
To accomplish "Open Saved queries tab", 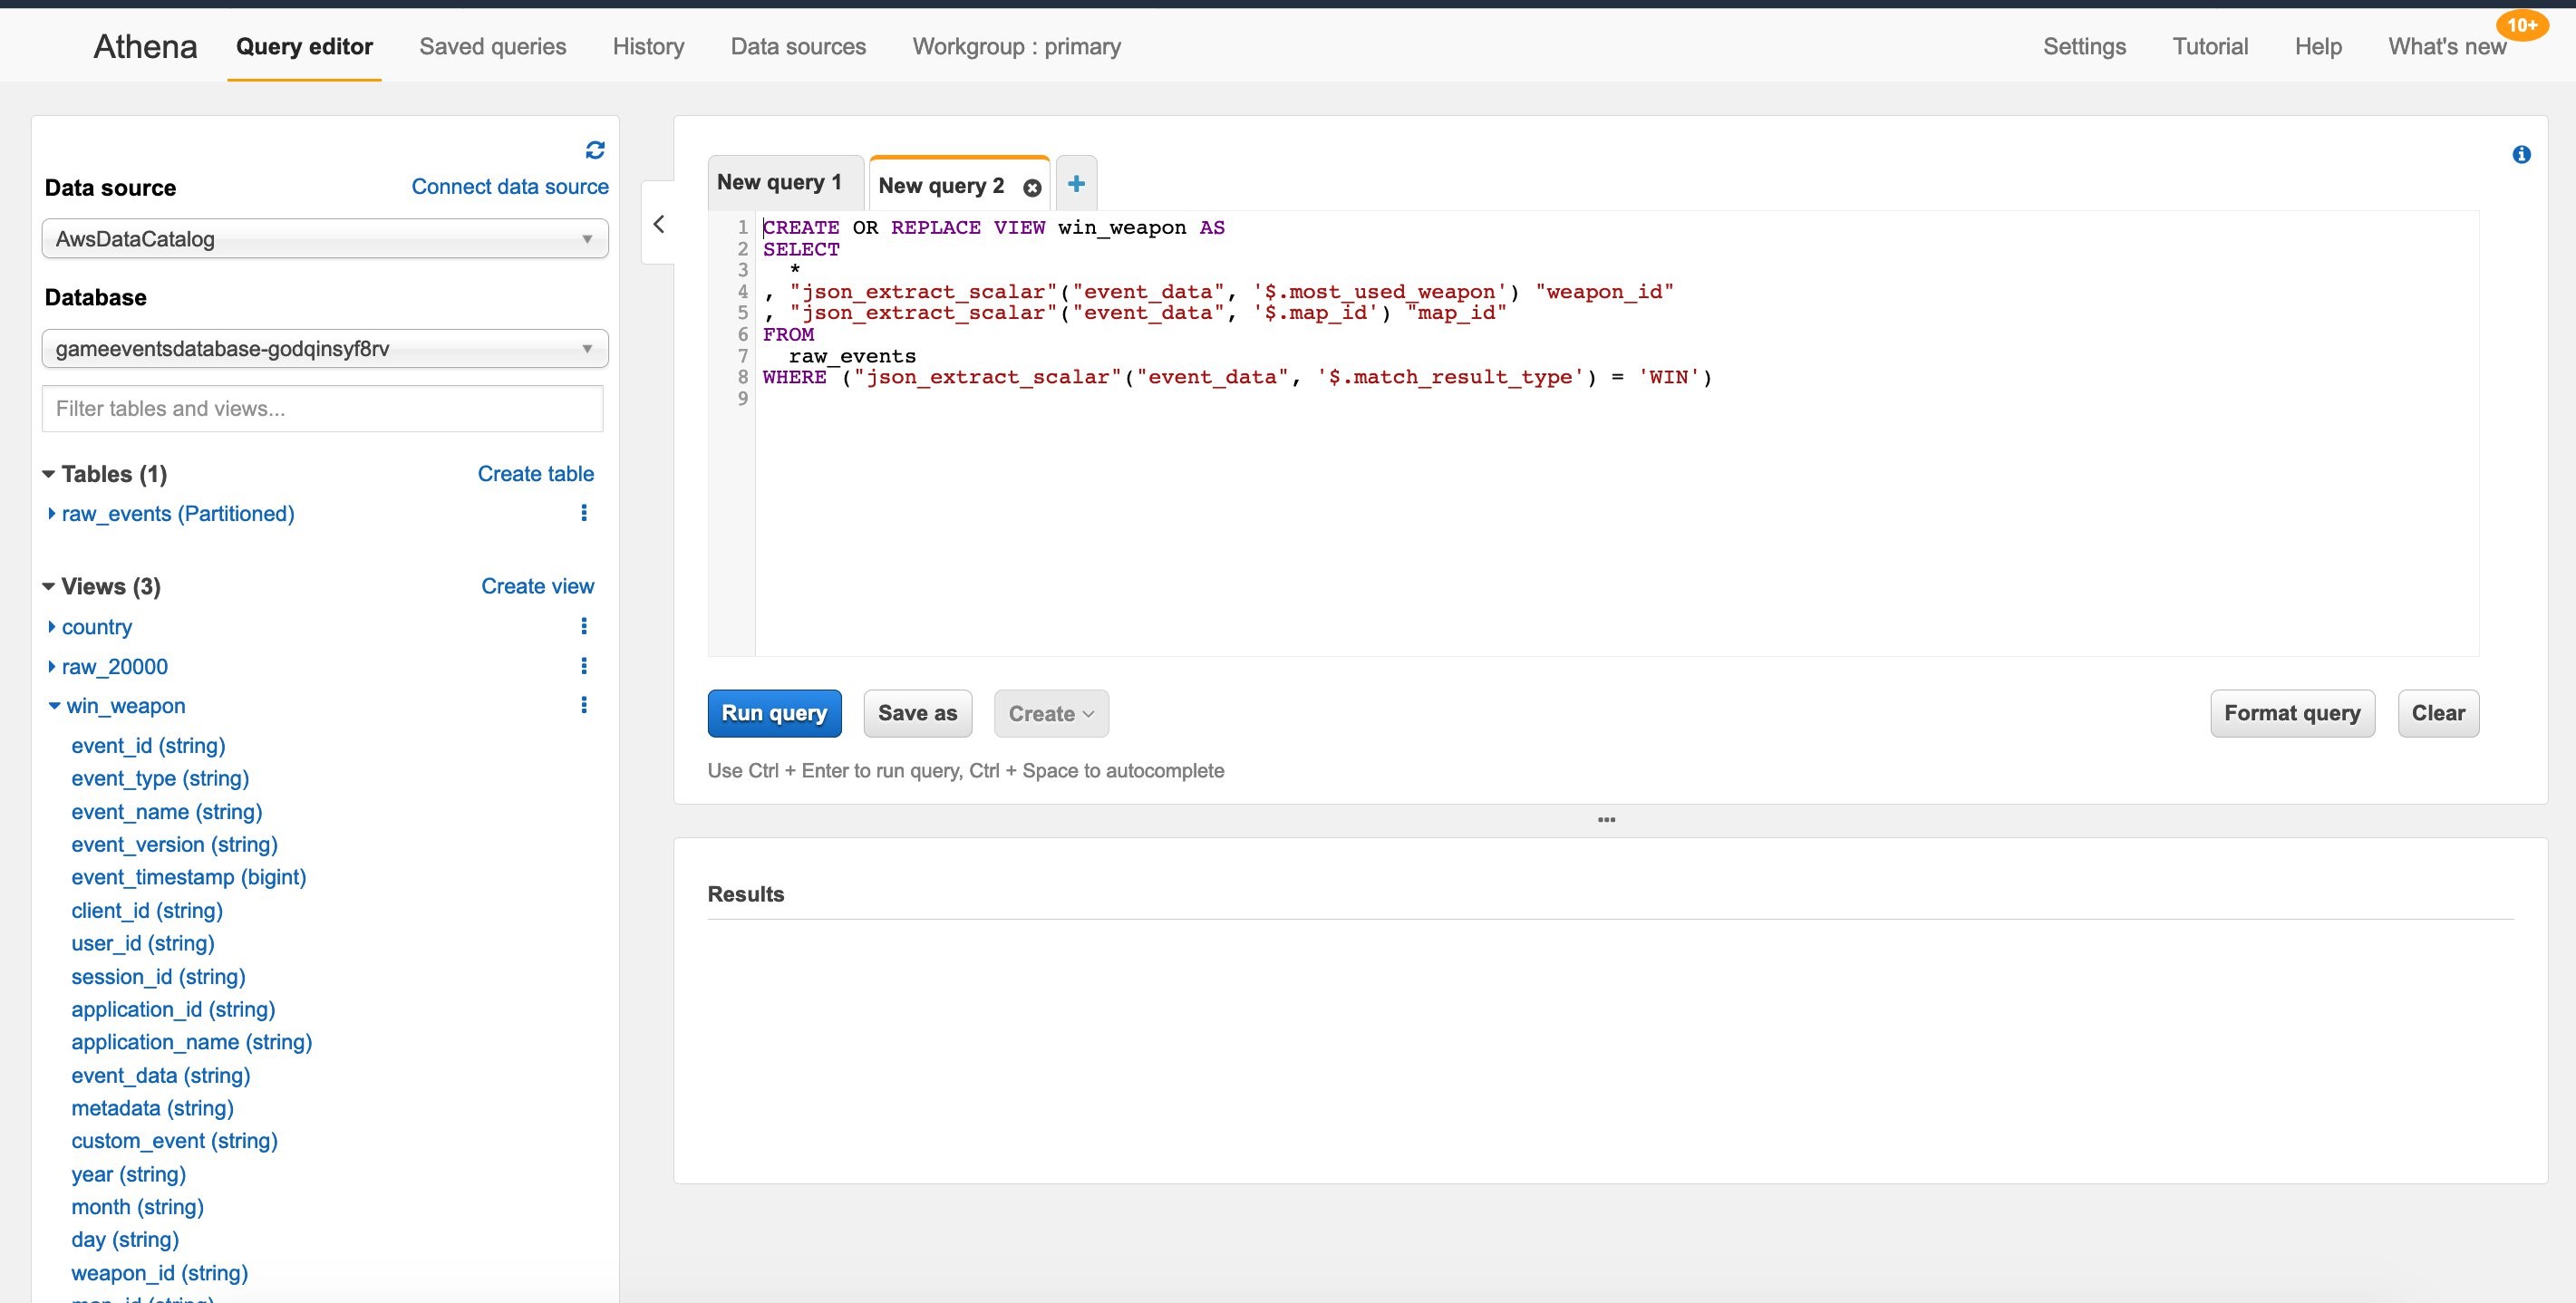I will (x=493, y=46).
